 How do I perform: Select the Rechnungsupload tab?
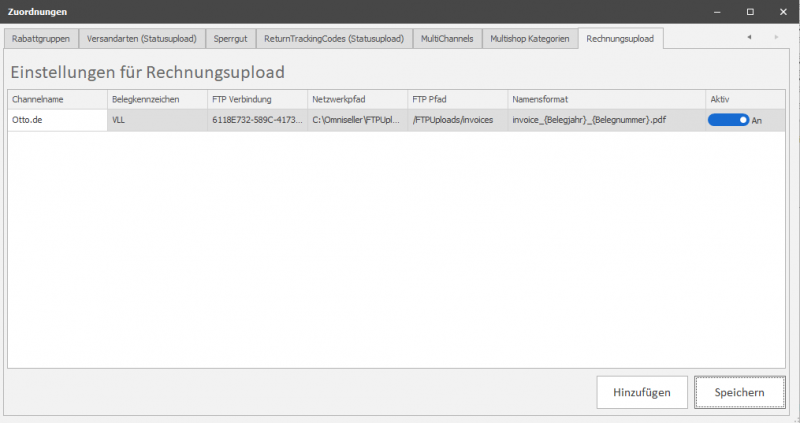(x=621, y=39)
